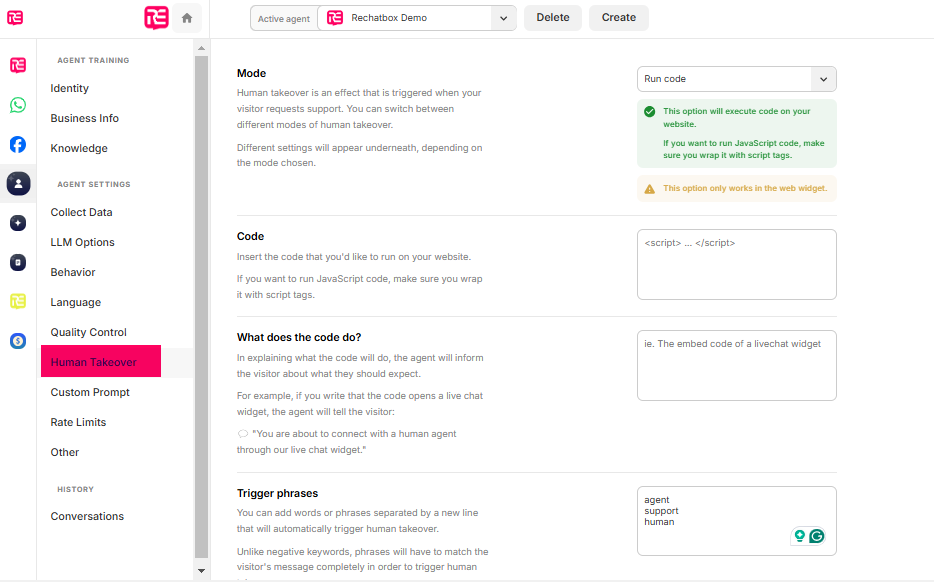Open Language settings

76,302
